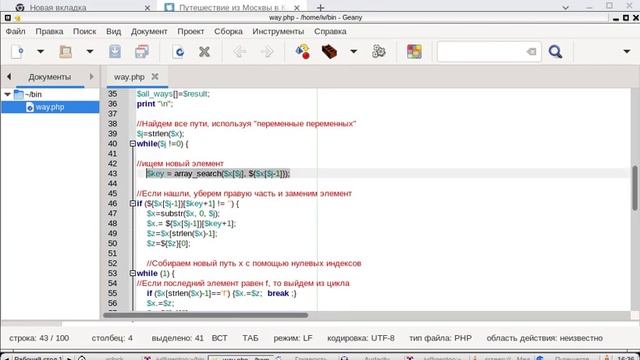
Task: Click the Save All toolbar icon
Action: point(142,52)
